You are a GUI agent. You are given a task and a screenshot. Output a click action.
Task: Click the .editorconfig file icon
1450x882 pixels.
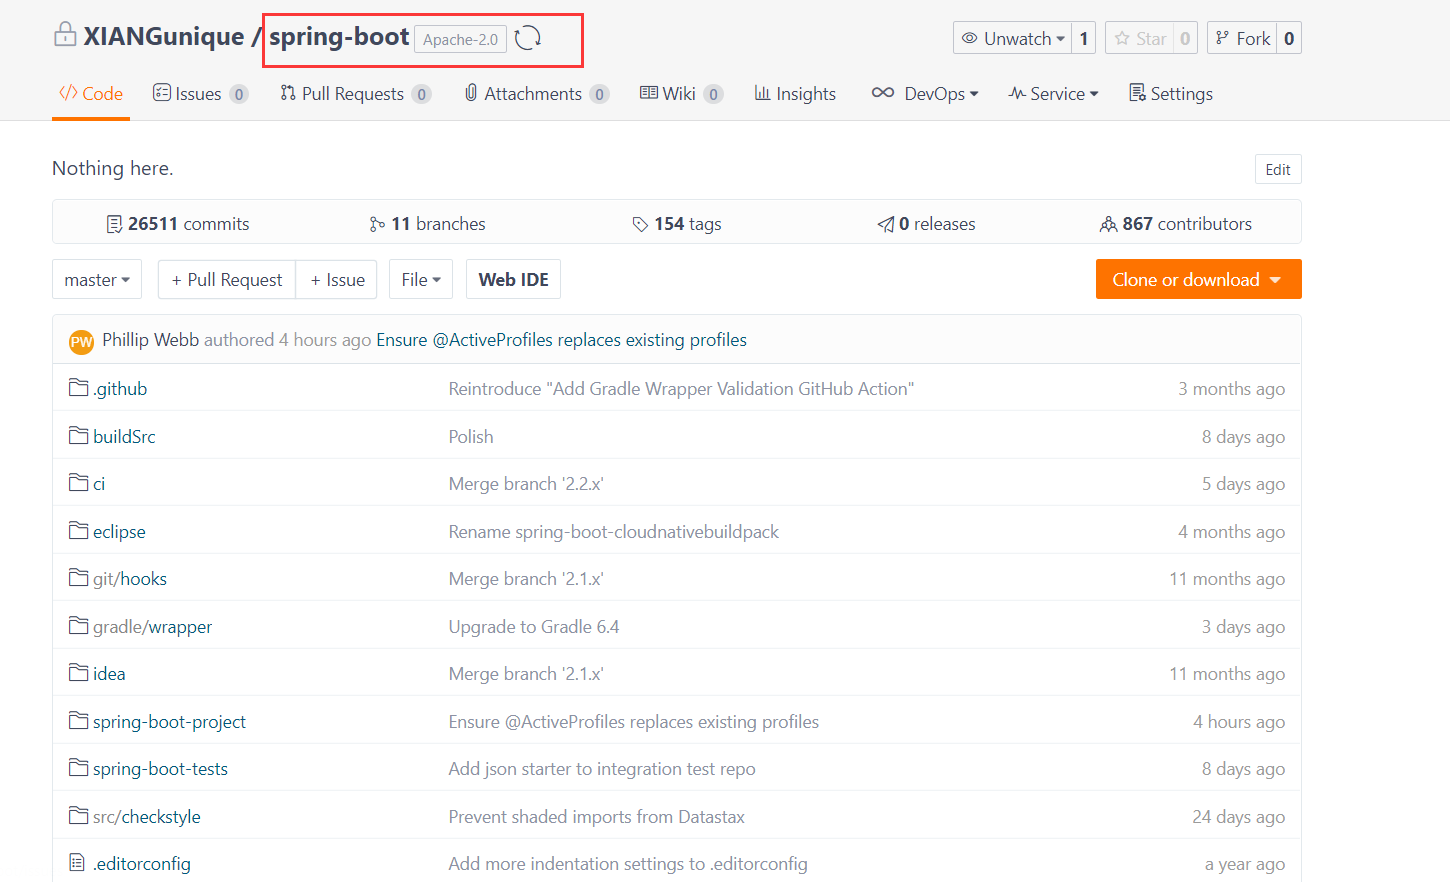(77, 862)
